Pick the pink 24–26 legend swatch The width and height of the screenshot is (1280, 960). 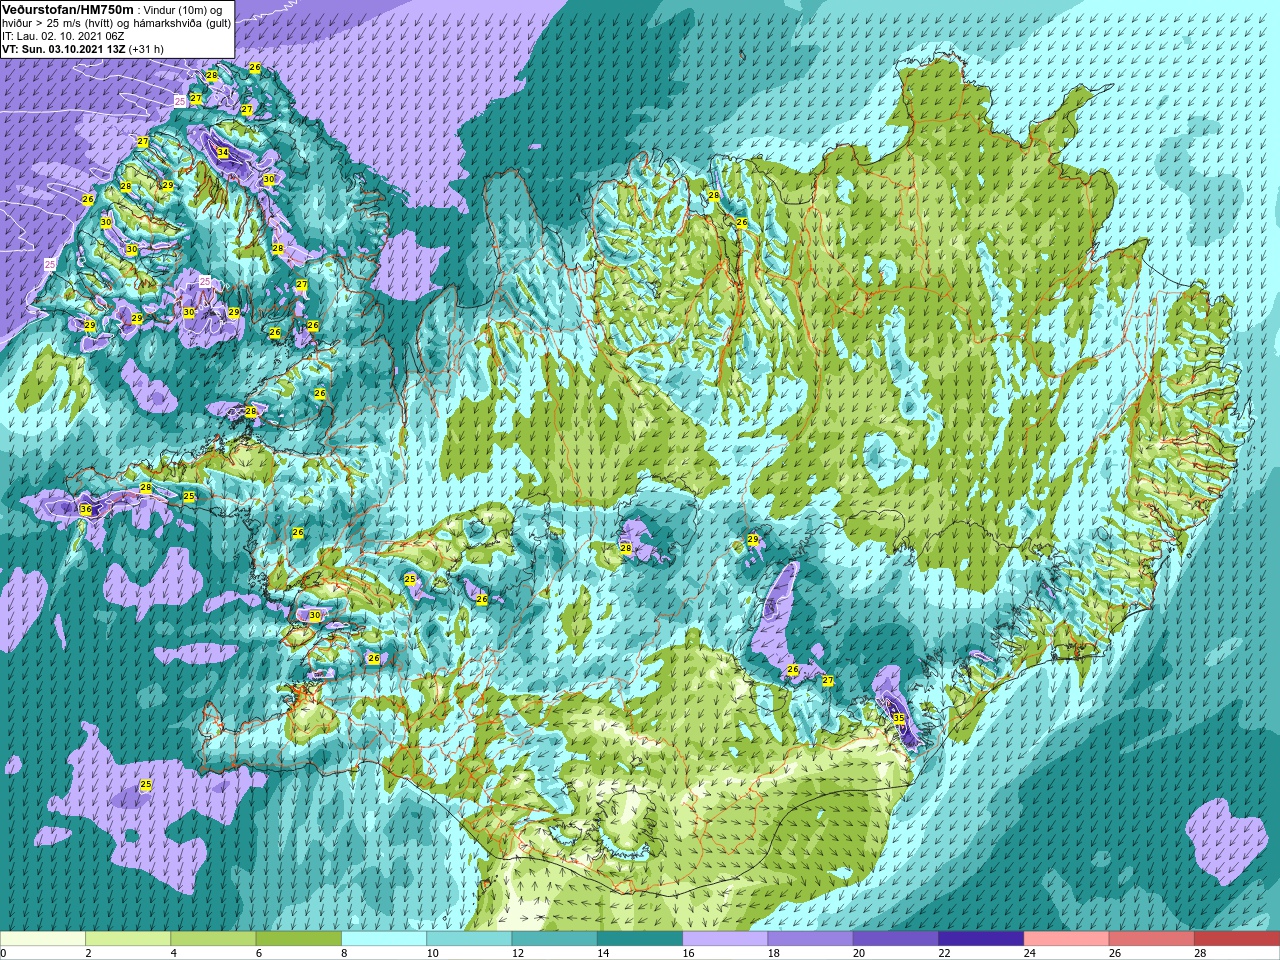click(x=1066, y=939)
